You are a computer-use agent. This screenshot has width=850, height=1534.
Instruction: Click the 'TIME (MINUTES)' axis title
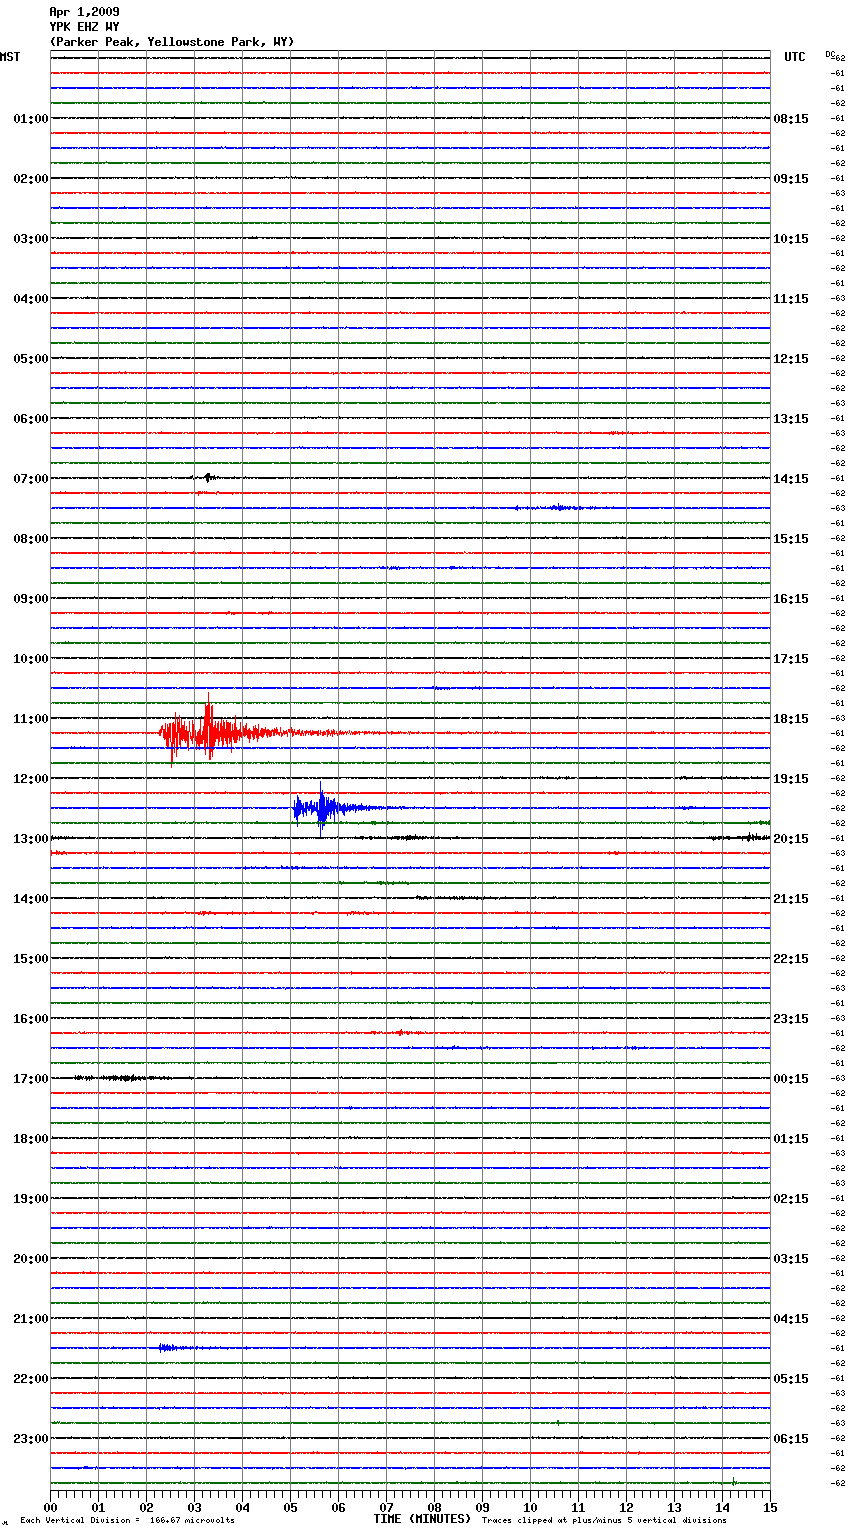pyautogui.click(x=422, y=1519)
